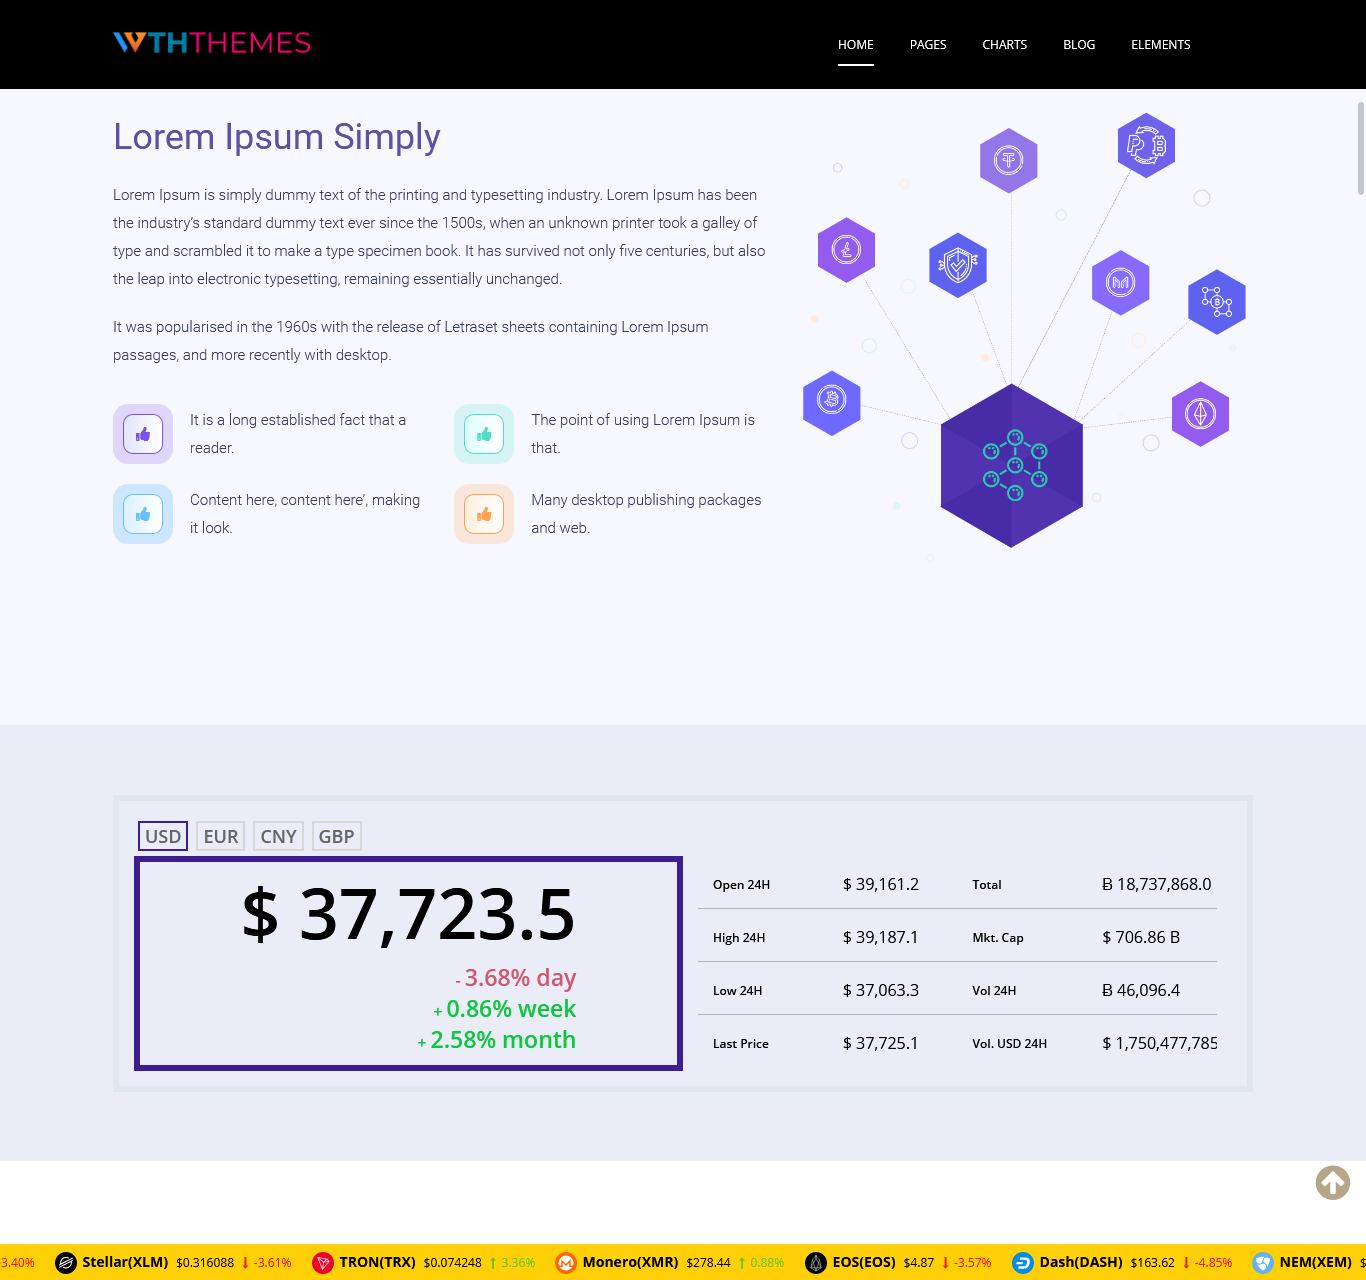The height and width of the screenshot is (1280, 1366).
Task: Select the USD currency tab
Action: pos(163,836)
